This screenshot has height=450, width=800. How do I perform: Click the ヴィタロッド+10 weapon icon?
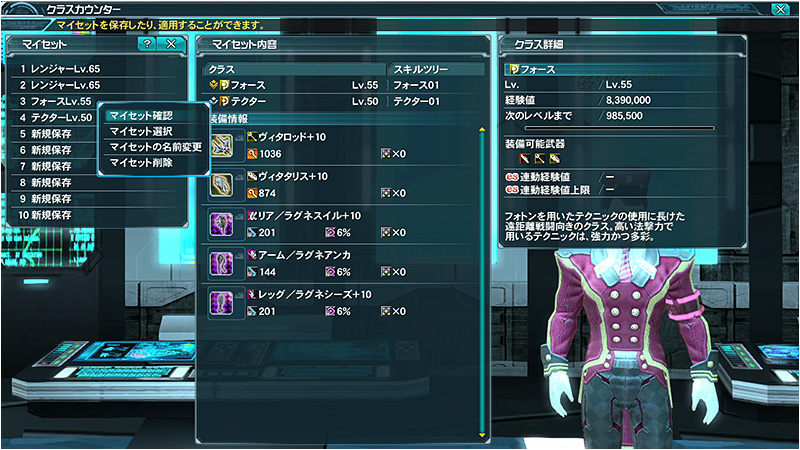pyautogui.click(x=221, y=145)
